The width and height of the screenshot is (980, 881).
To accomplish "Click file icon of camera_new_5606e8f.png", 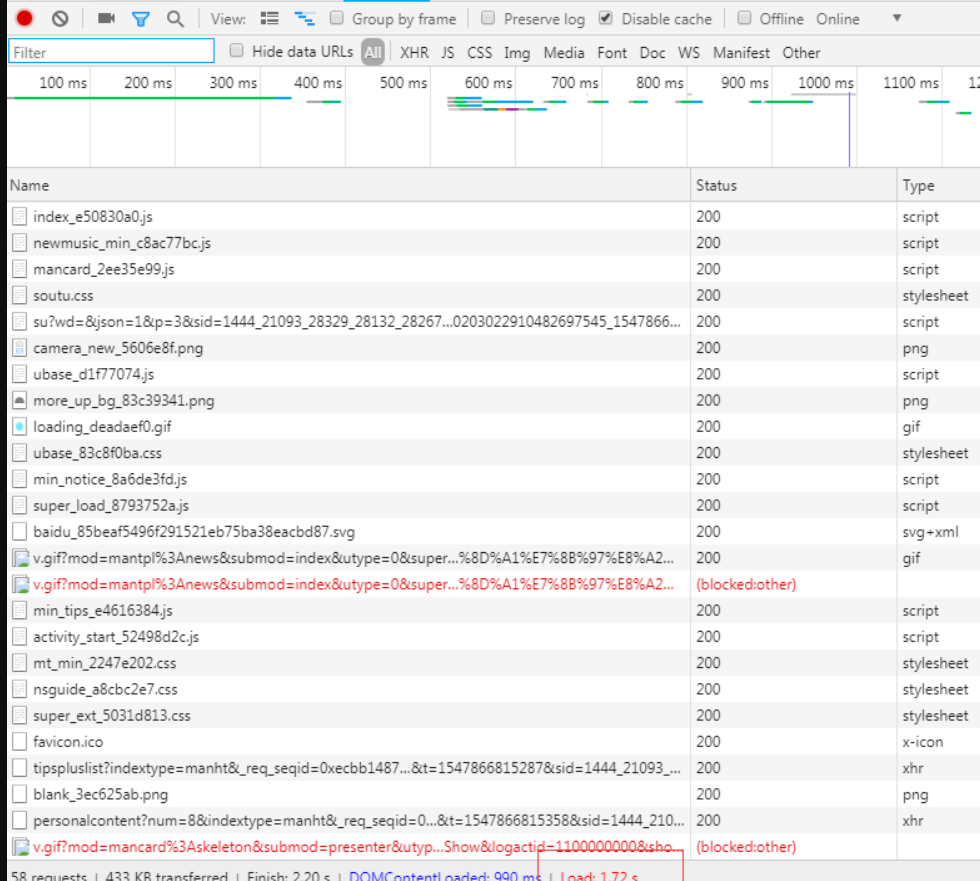I will 20,348.
